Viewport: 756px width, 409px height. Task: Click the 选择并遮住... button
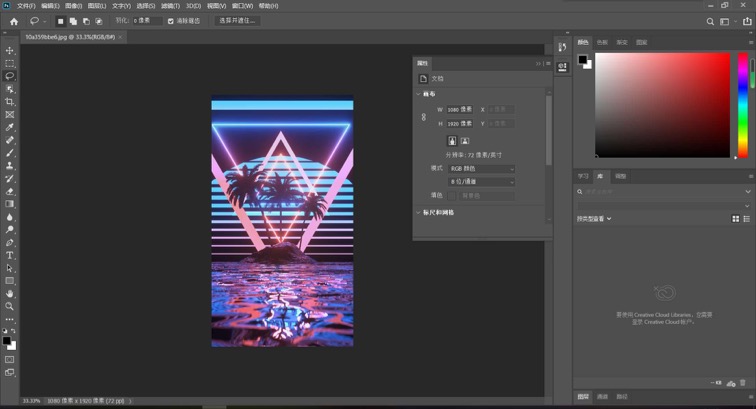237,21
